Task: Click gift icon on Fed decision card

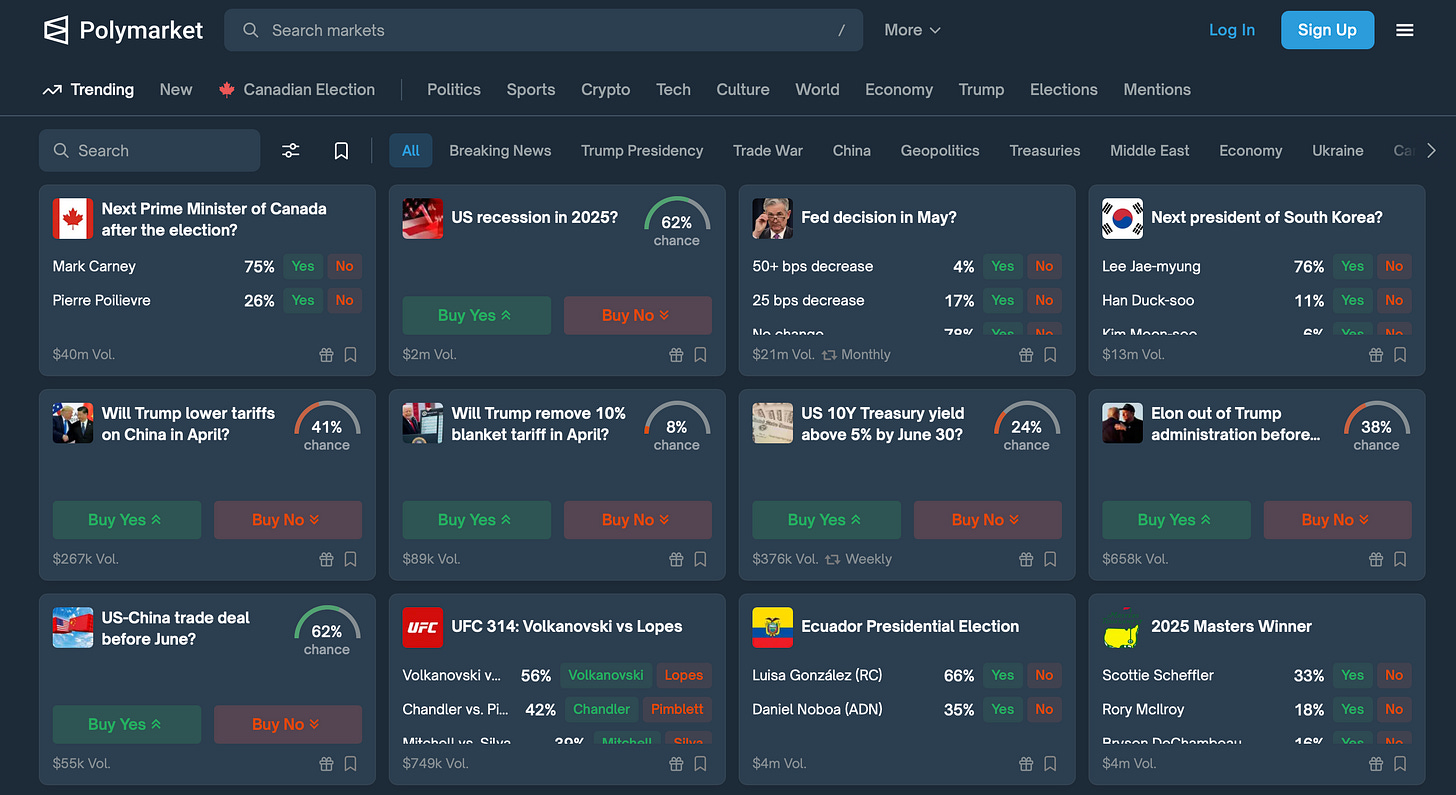Action: click(x=1026, y=354)
